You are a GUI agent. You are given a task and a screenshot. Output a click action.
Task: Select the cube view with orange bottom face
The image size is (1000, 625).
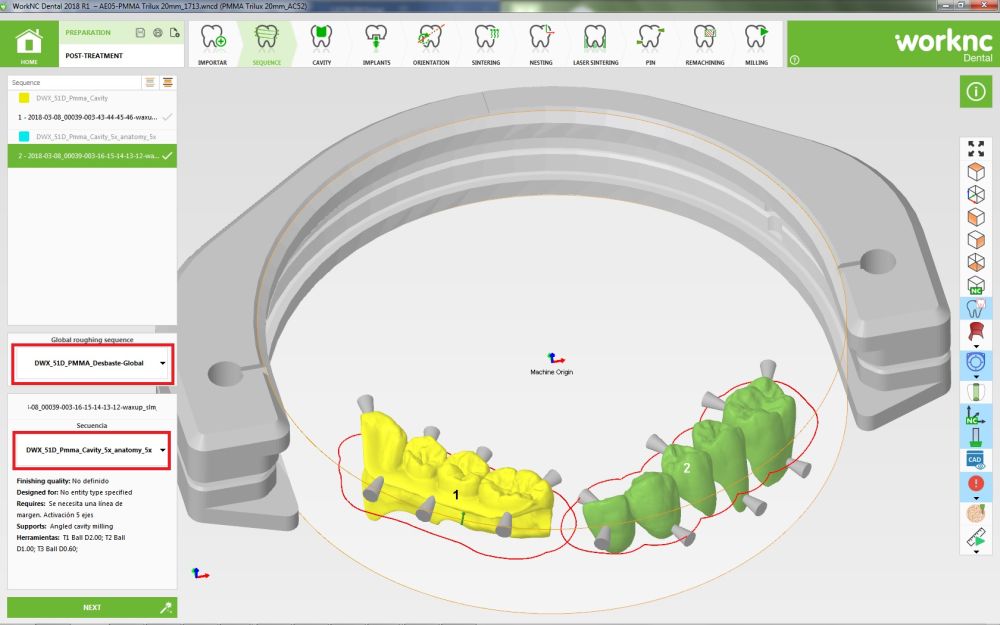click(976, 262)
